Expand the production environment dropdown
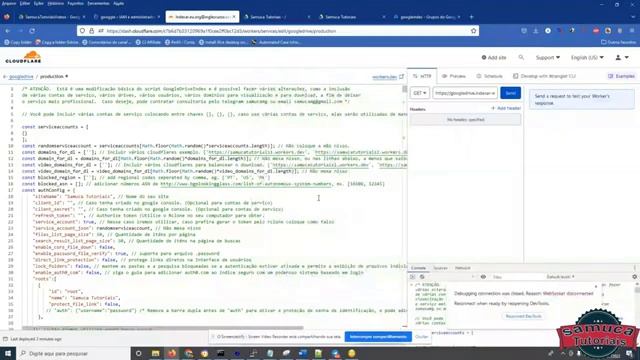The height and width of the screenshot is (360, 640). [54, 76]
